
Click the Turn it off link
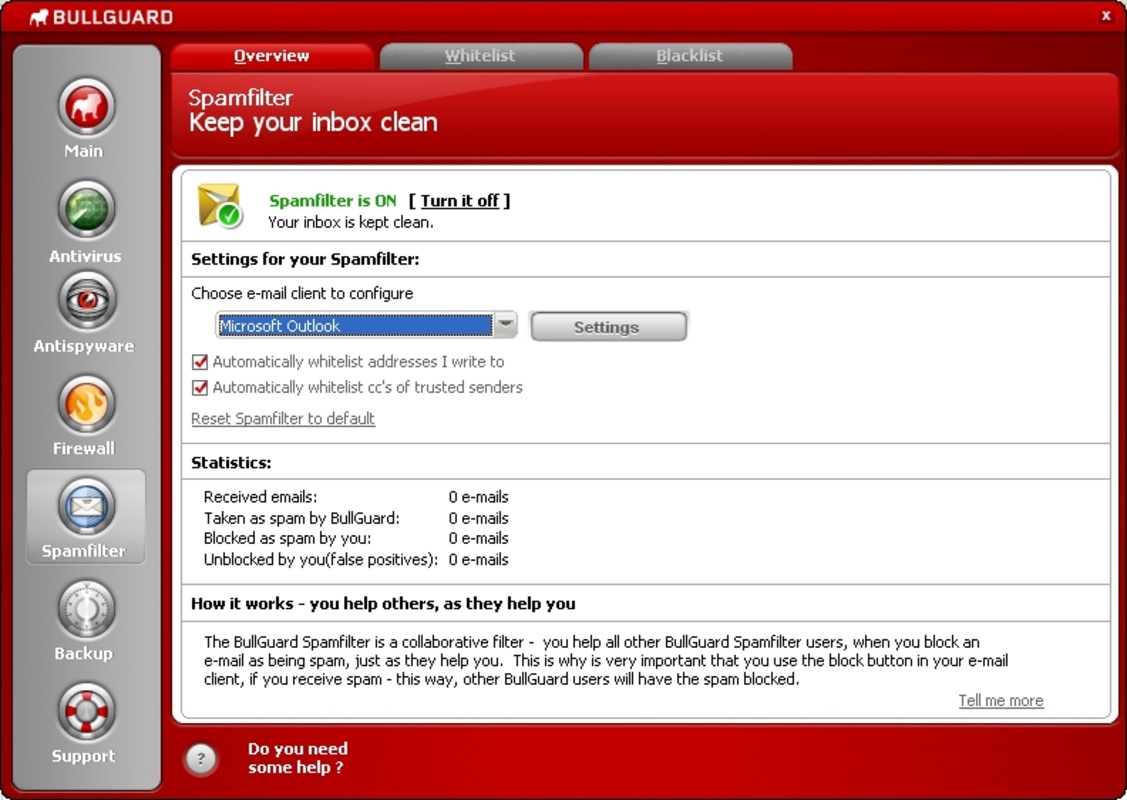coord(459,201)
